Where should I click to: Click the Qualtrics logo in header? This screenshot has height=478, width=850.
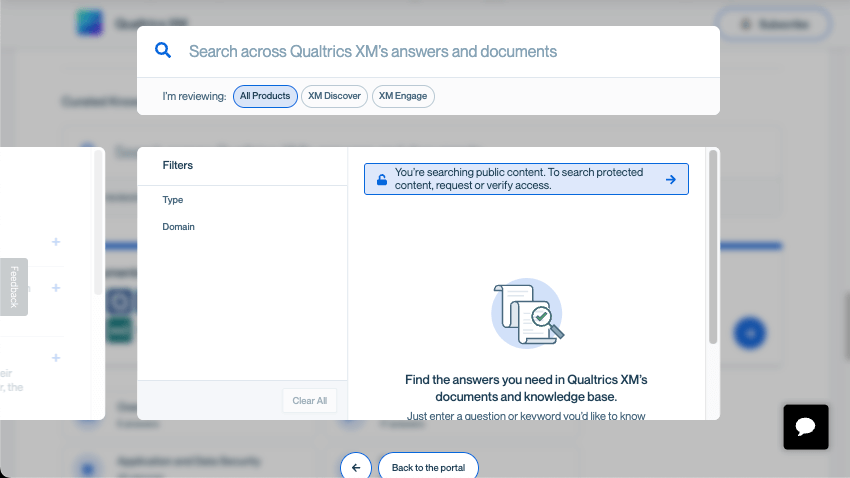[89, 23]
